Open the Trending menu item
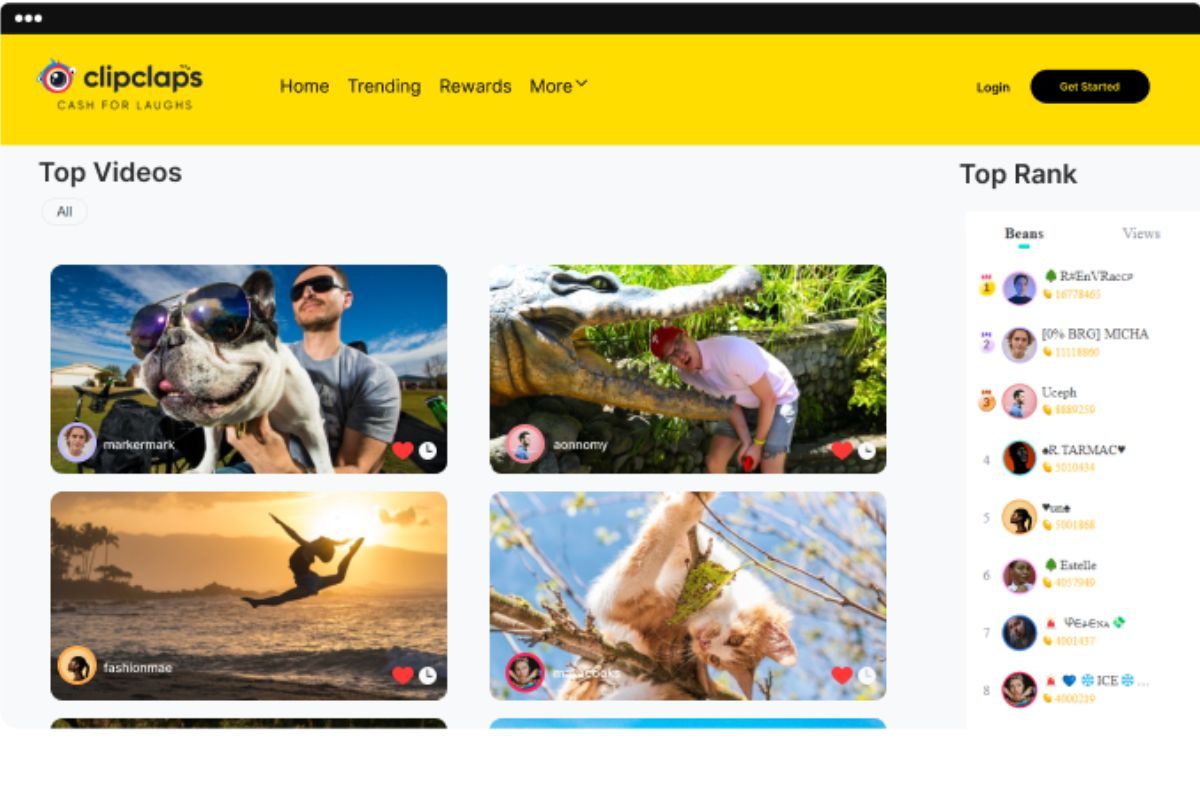 tap(384, 86)
